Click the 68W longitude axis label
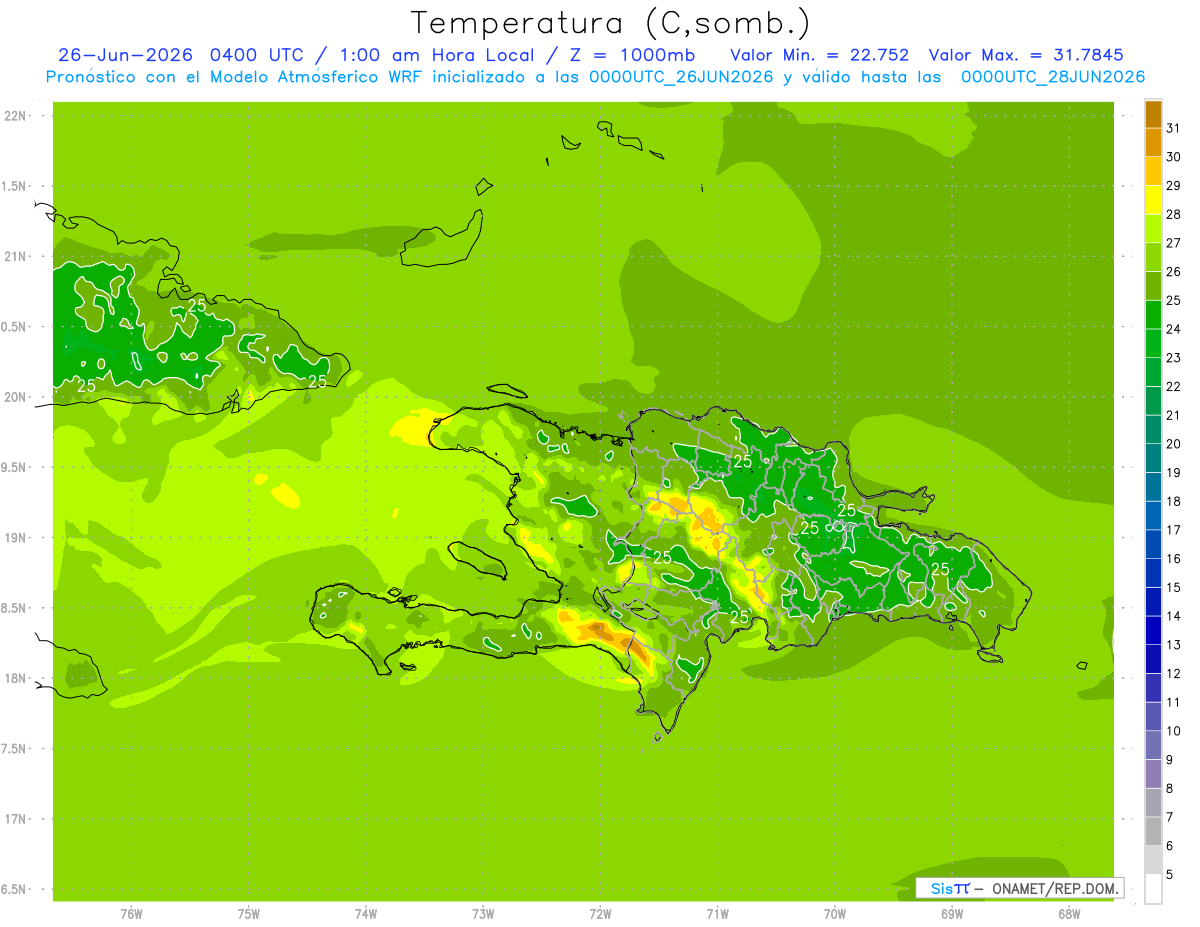Image resolution: width=1200 pixels, height=927 pixels. 1069,913
